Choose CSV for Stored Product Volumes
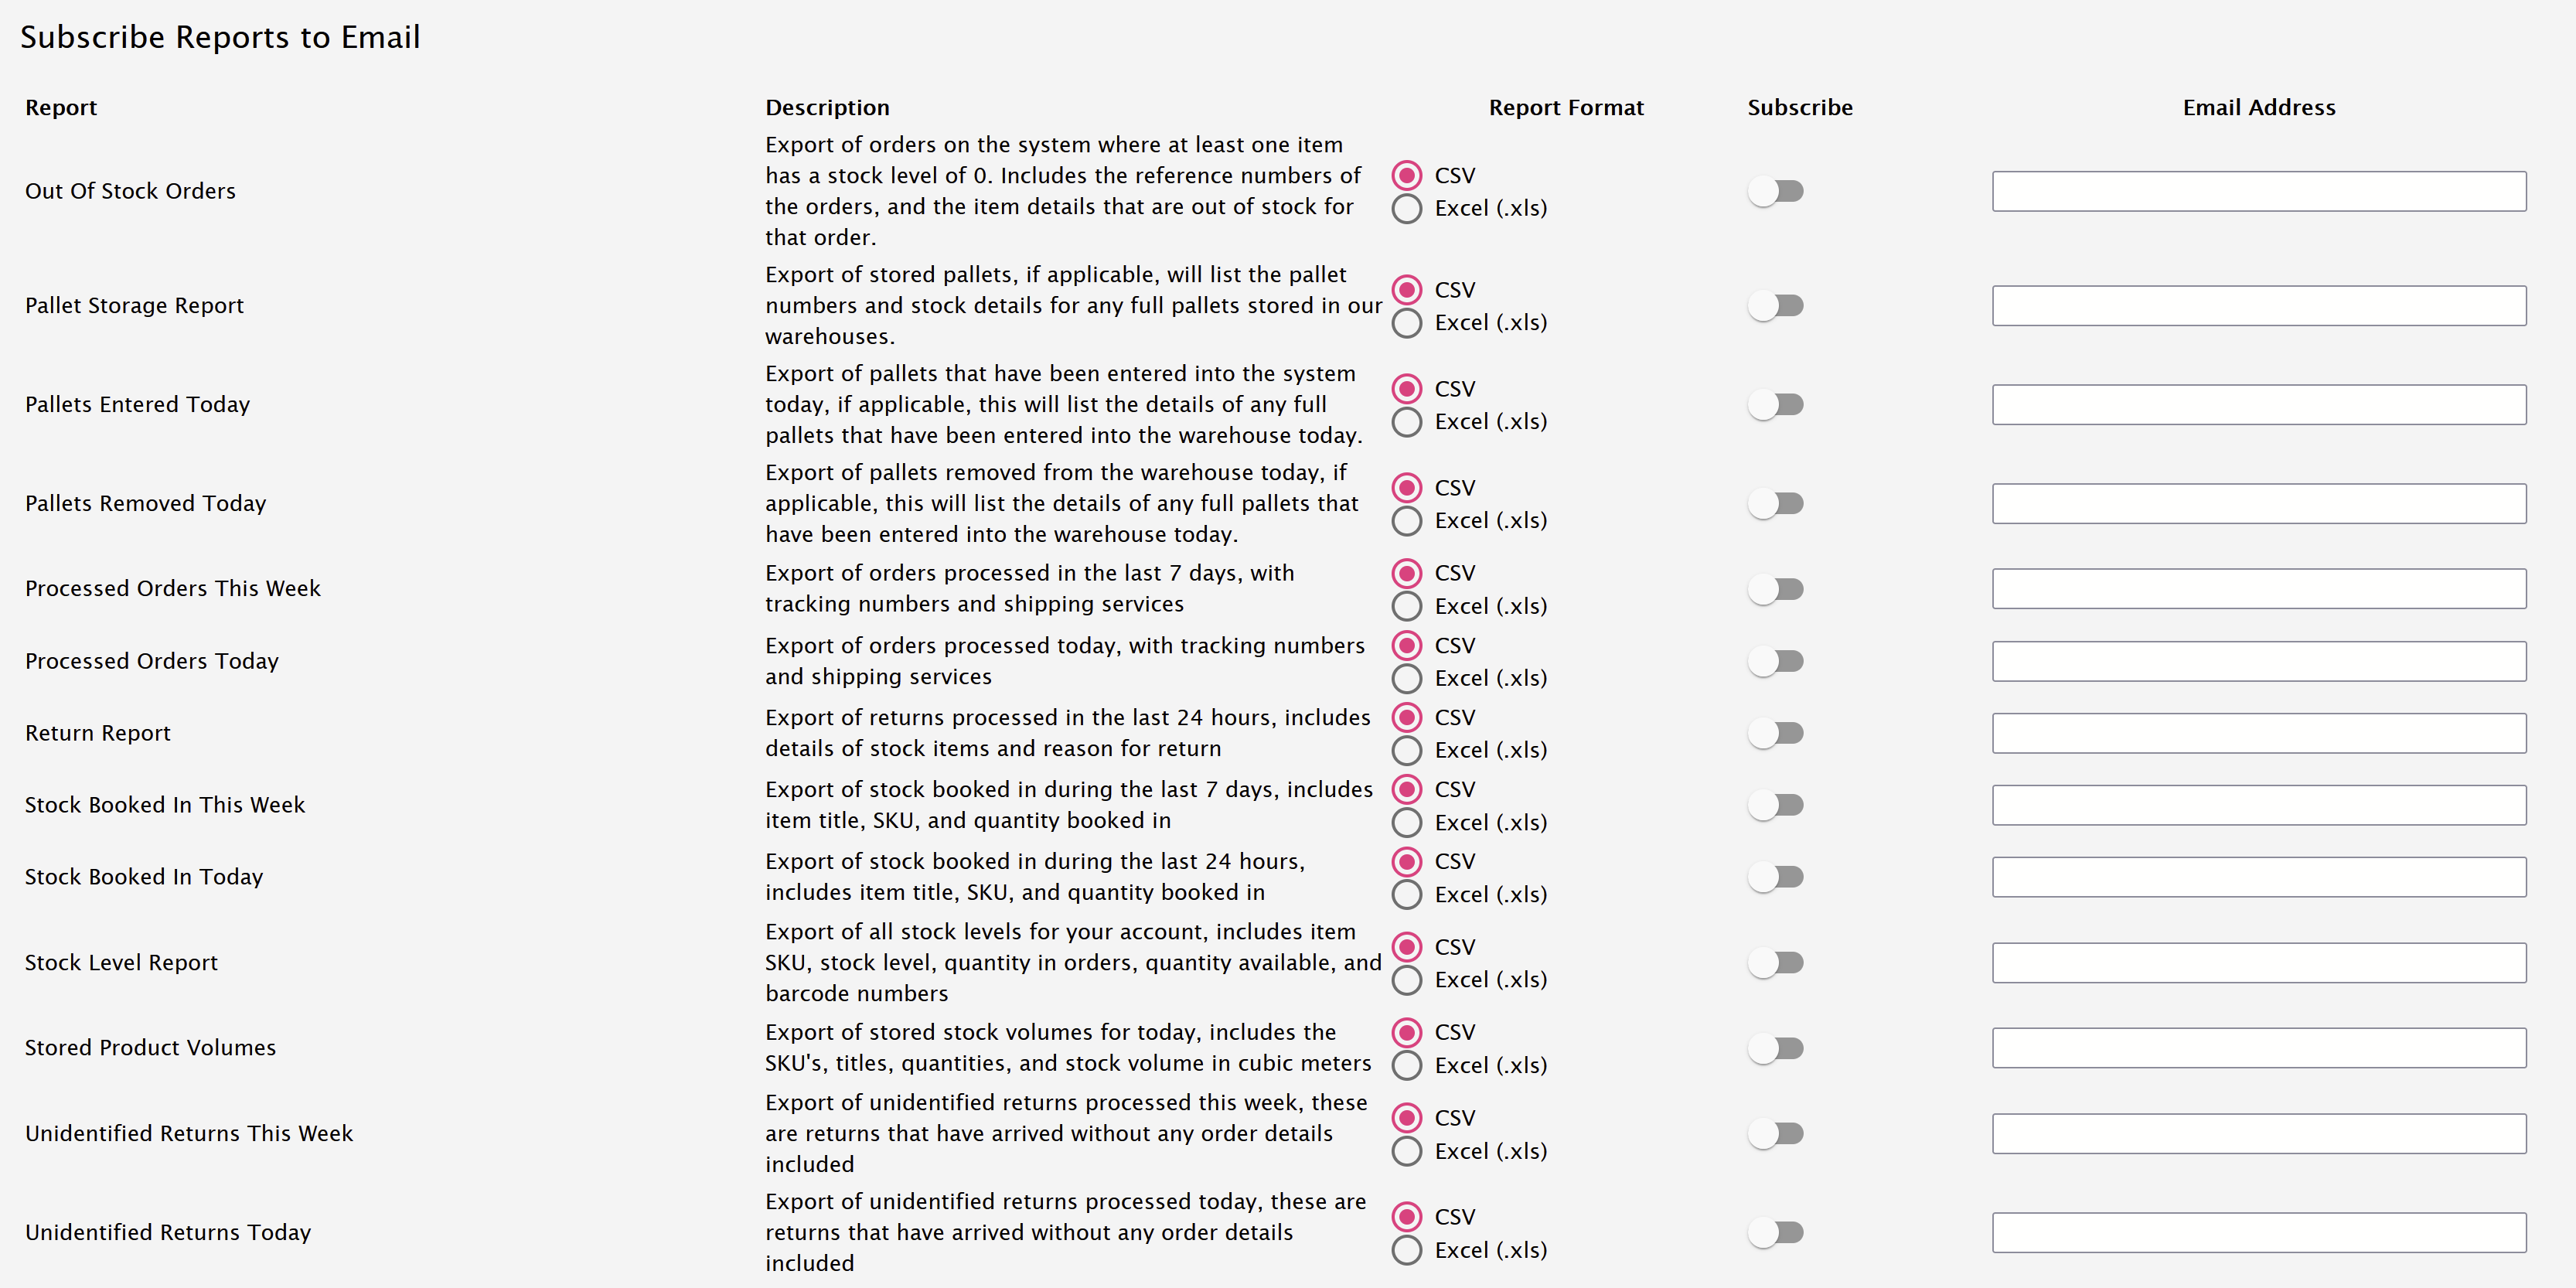The height and width of the screenshot is (1288, 2576). click(x=1407, y=1032)
